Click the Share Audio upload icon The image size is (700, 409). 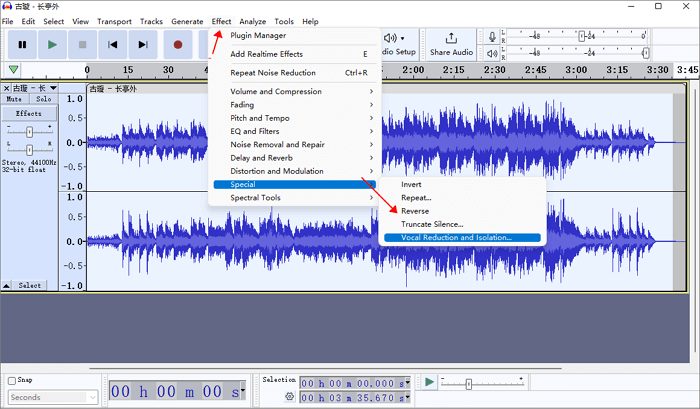click(x=451, y=38)
